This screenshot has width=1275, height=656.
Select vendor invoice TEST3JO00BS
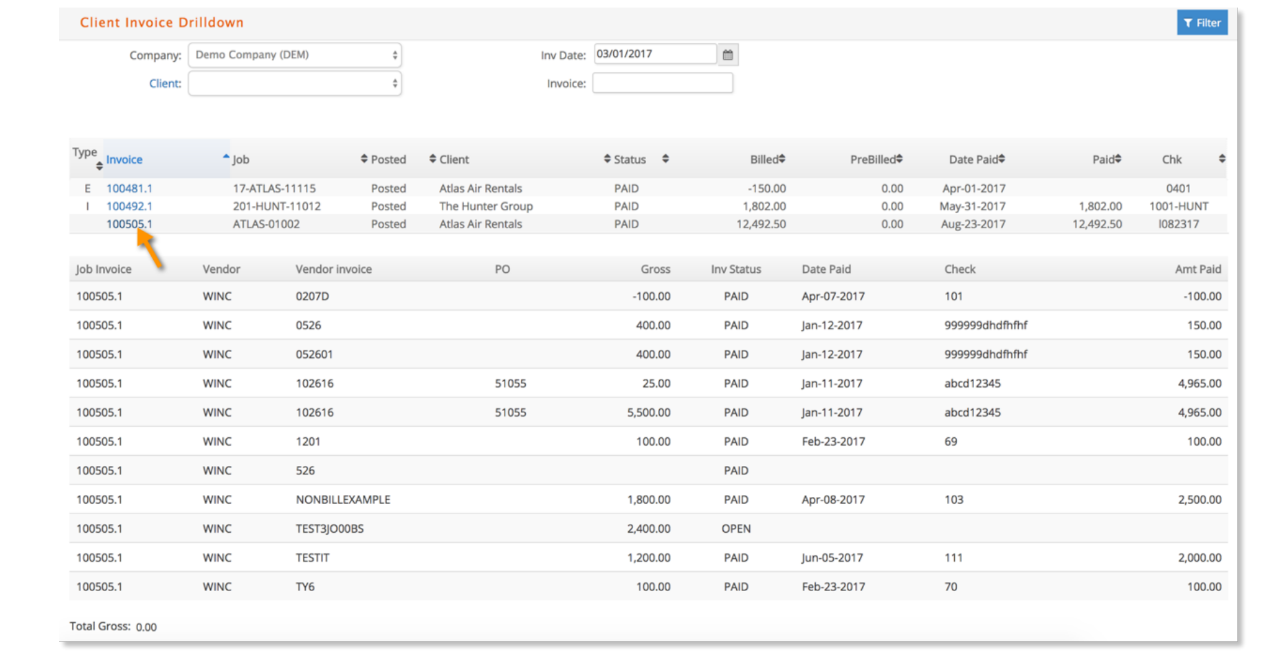(330, 528)
